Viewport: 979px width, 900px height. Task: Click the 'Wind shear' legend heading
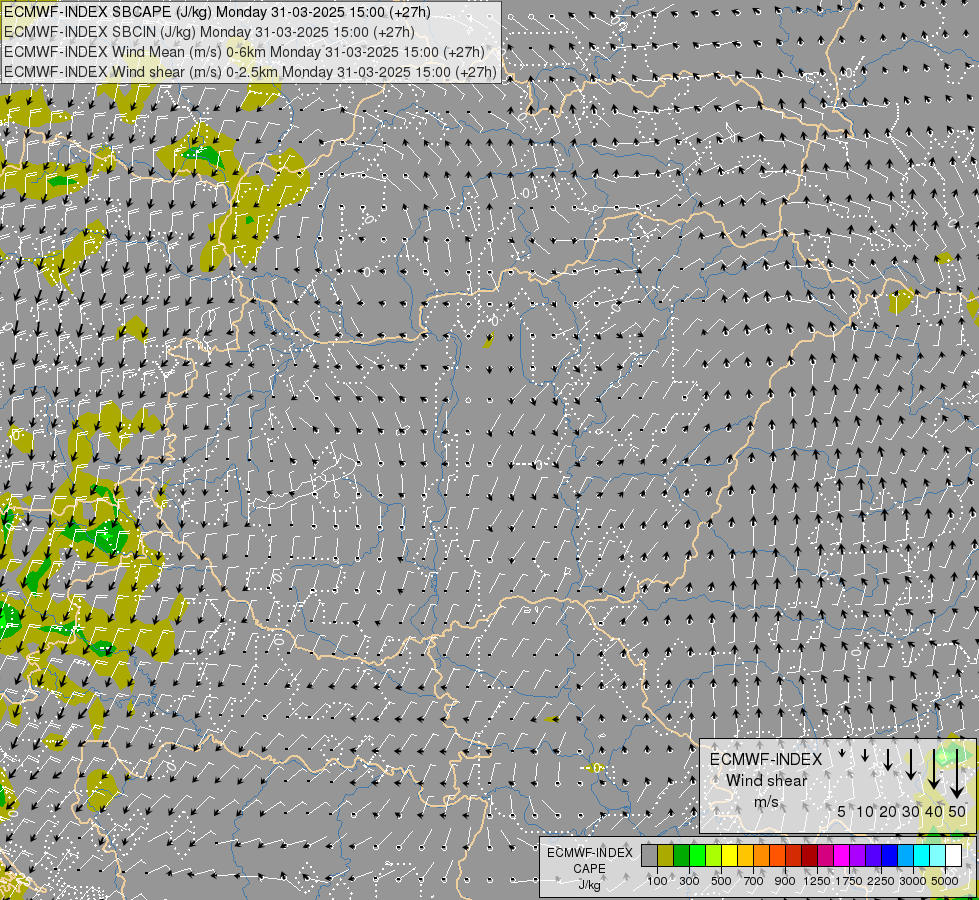766,781
